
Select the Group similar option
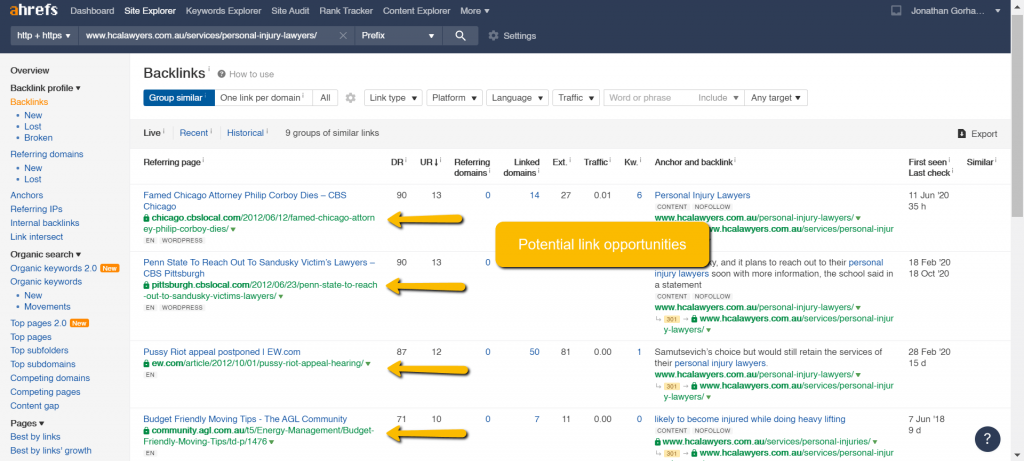177,98
